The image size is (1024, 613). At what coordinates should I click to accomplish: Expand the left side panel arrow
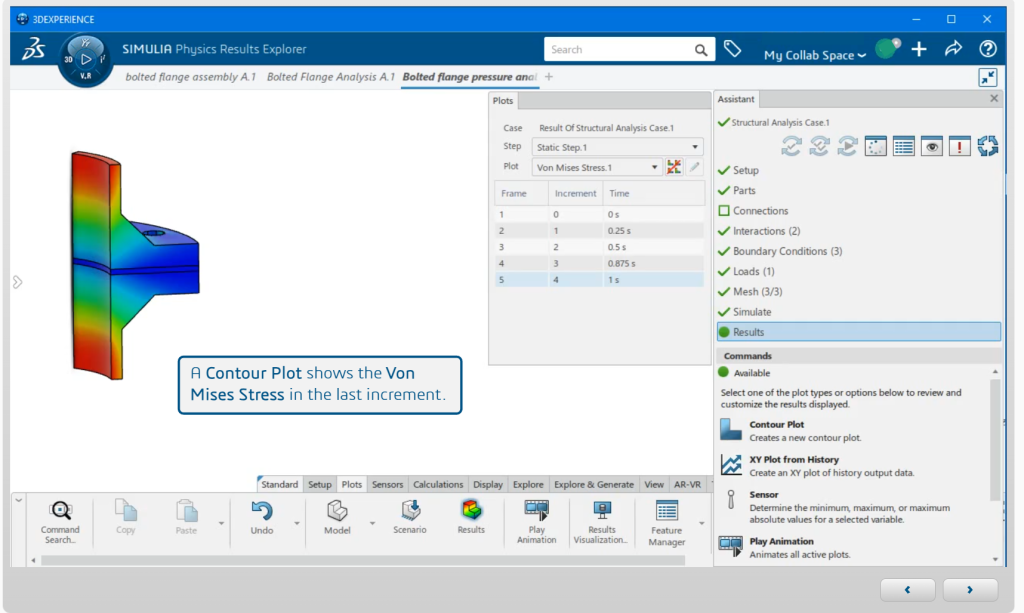[18, 282]
